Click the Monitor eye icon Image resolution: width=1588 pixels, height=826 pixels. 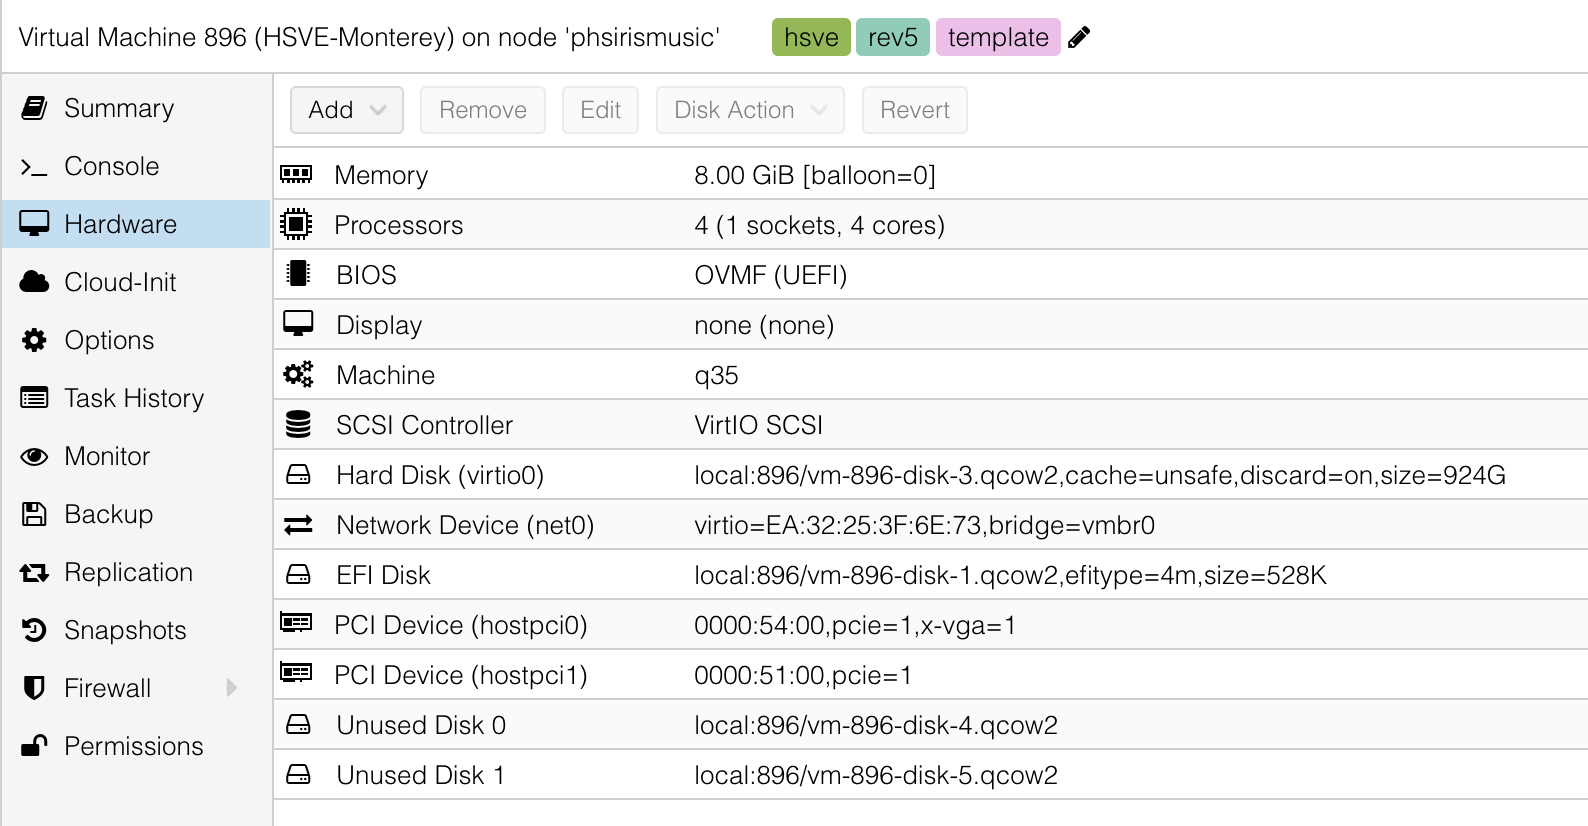(34, 457)
